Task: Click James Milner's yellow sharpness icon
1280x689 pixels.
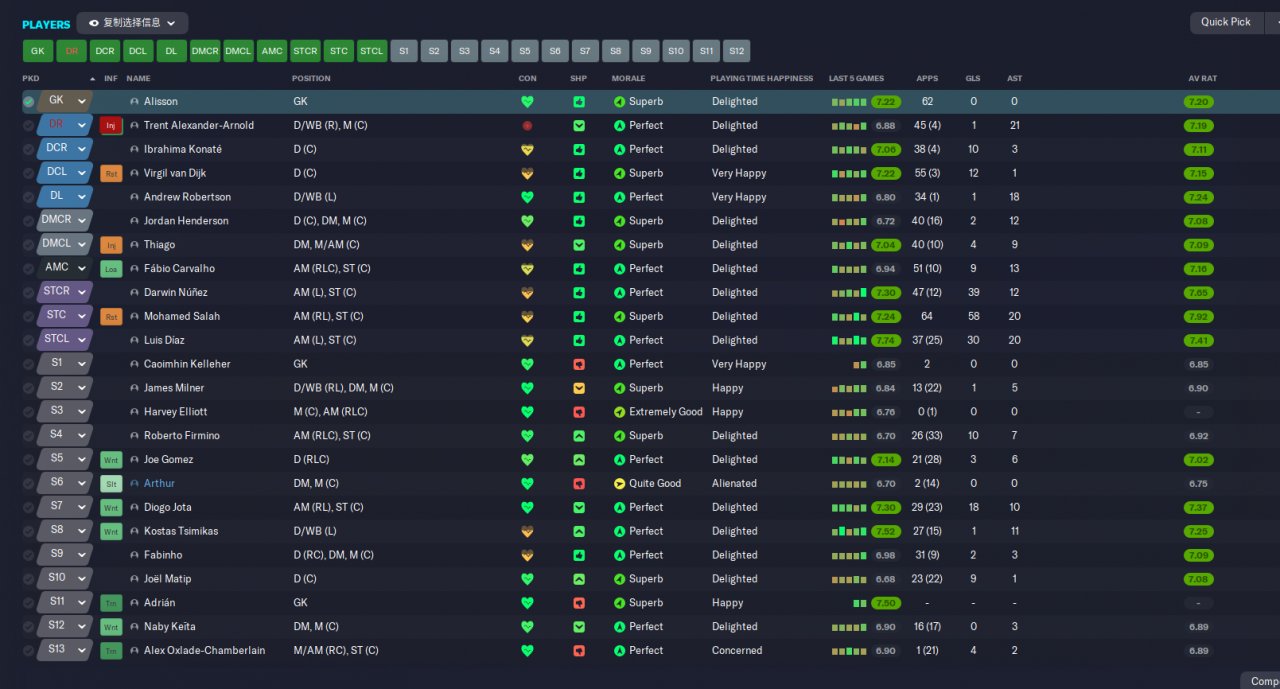Action: point(579,388)
